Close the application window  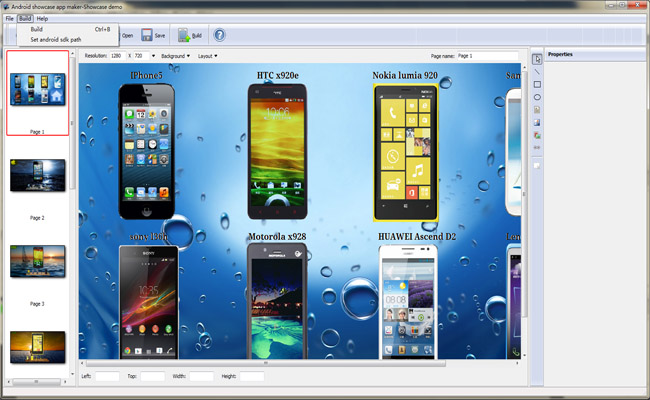(638, 5)
